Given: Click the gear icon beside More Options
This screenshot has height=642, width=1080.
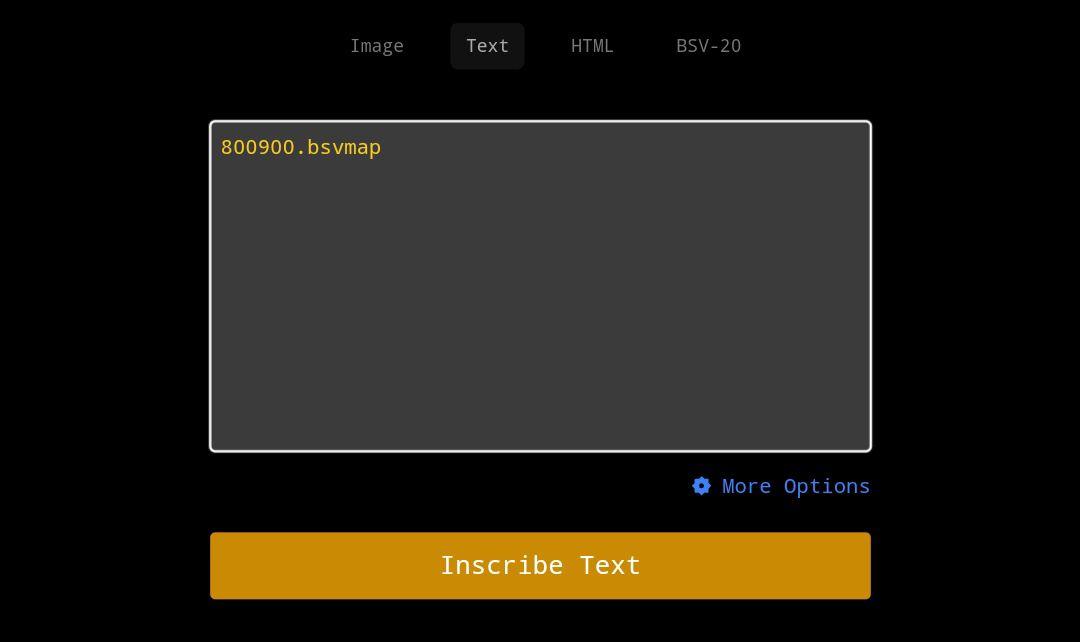Looking at the screenshot, I should [x=701, y=486].
